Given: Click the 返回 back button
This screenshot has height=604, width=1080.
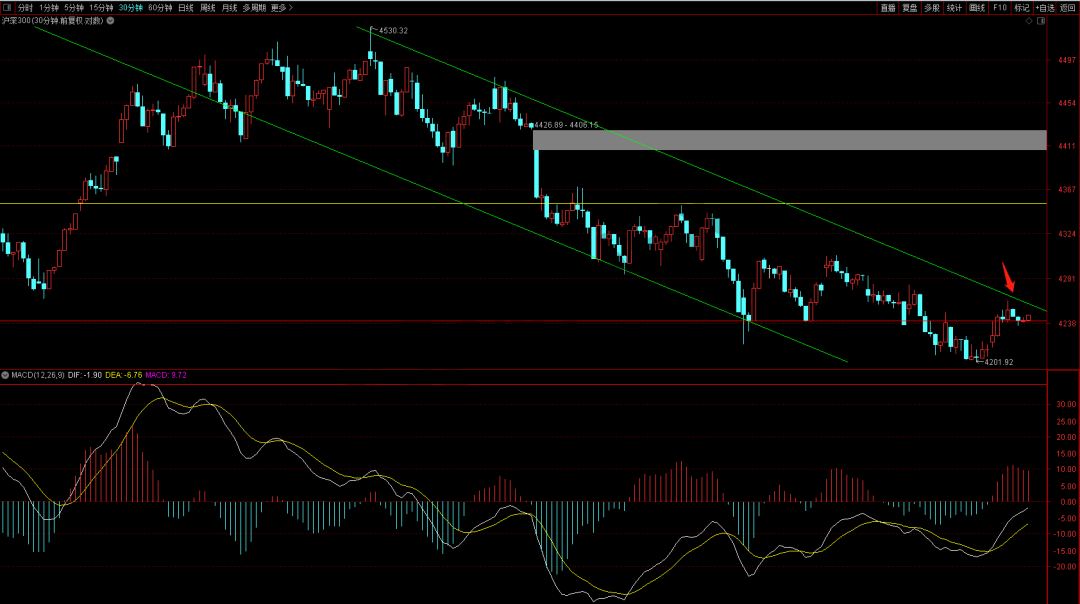Looking at the screenshot, I should (x=1068, y=7).
